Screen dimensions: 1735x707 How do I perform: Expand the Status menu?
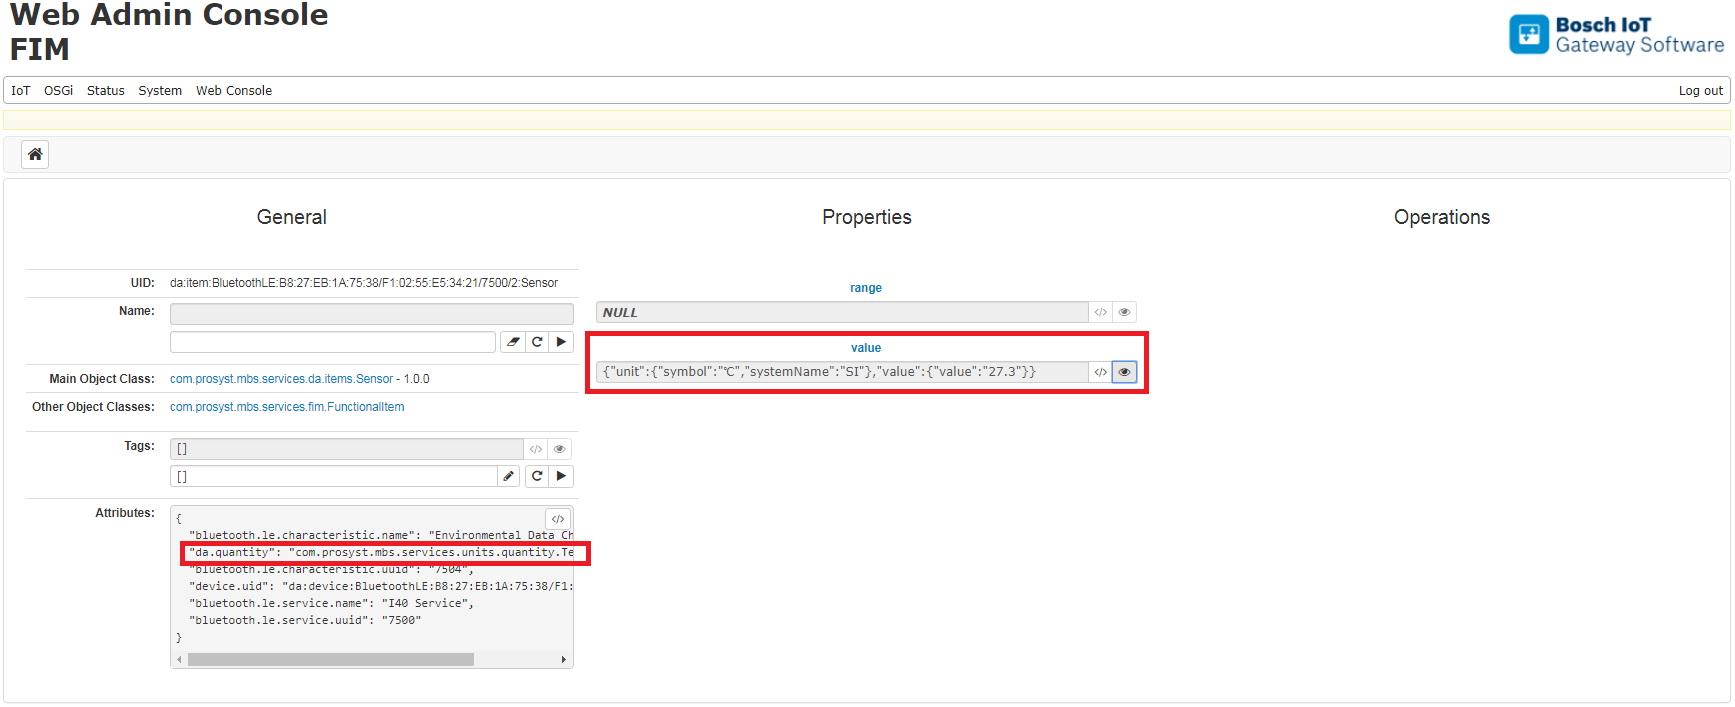click(x=106, y=91)
